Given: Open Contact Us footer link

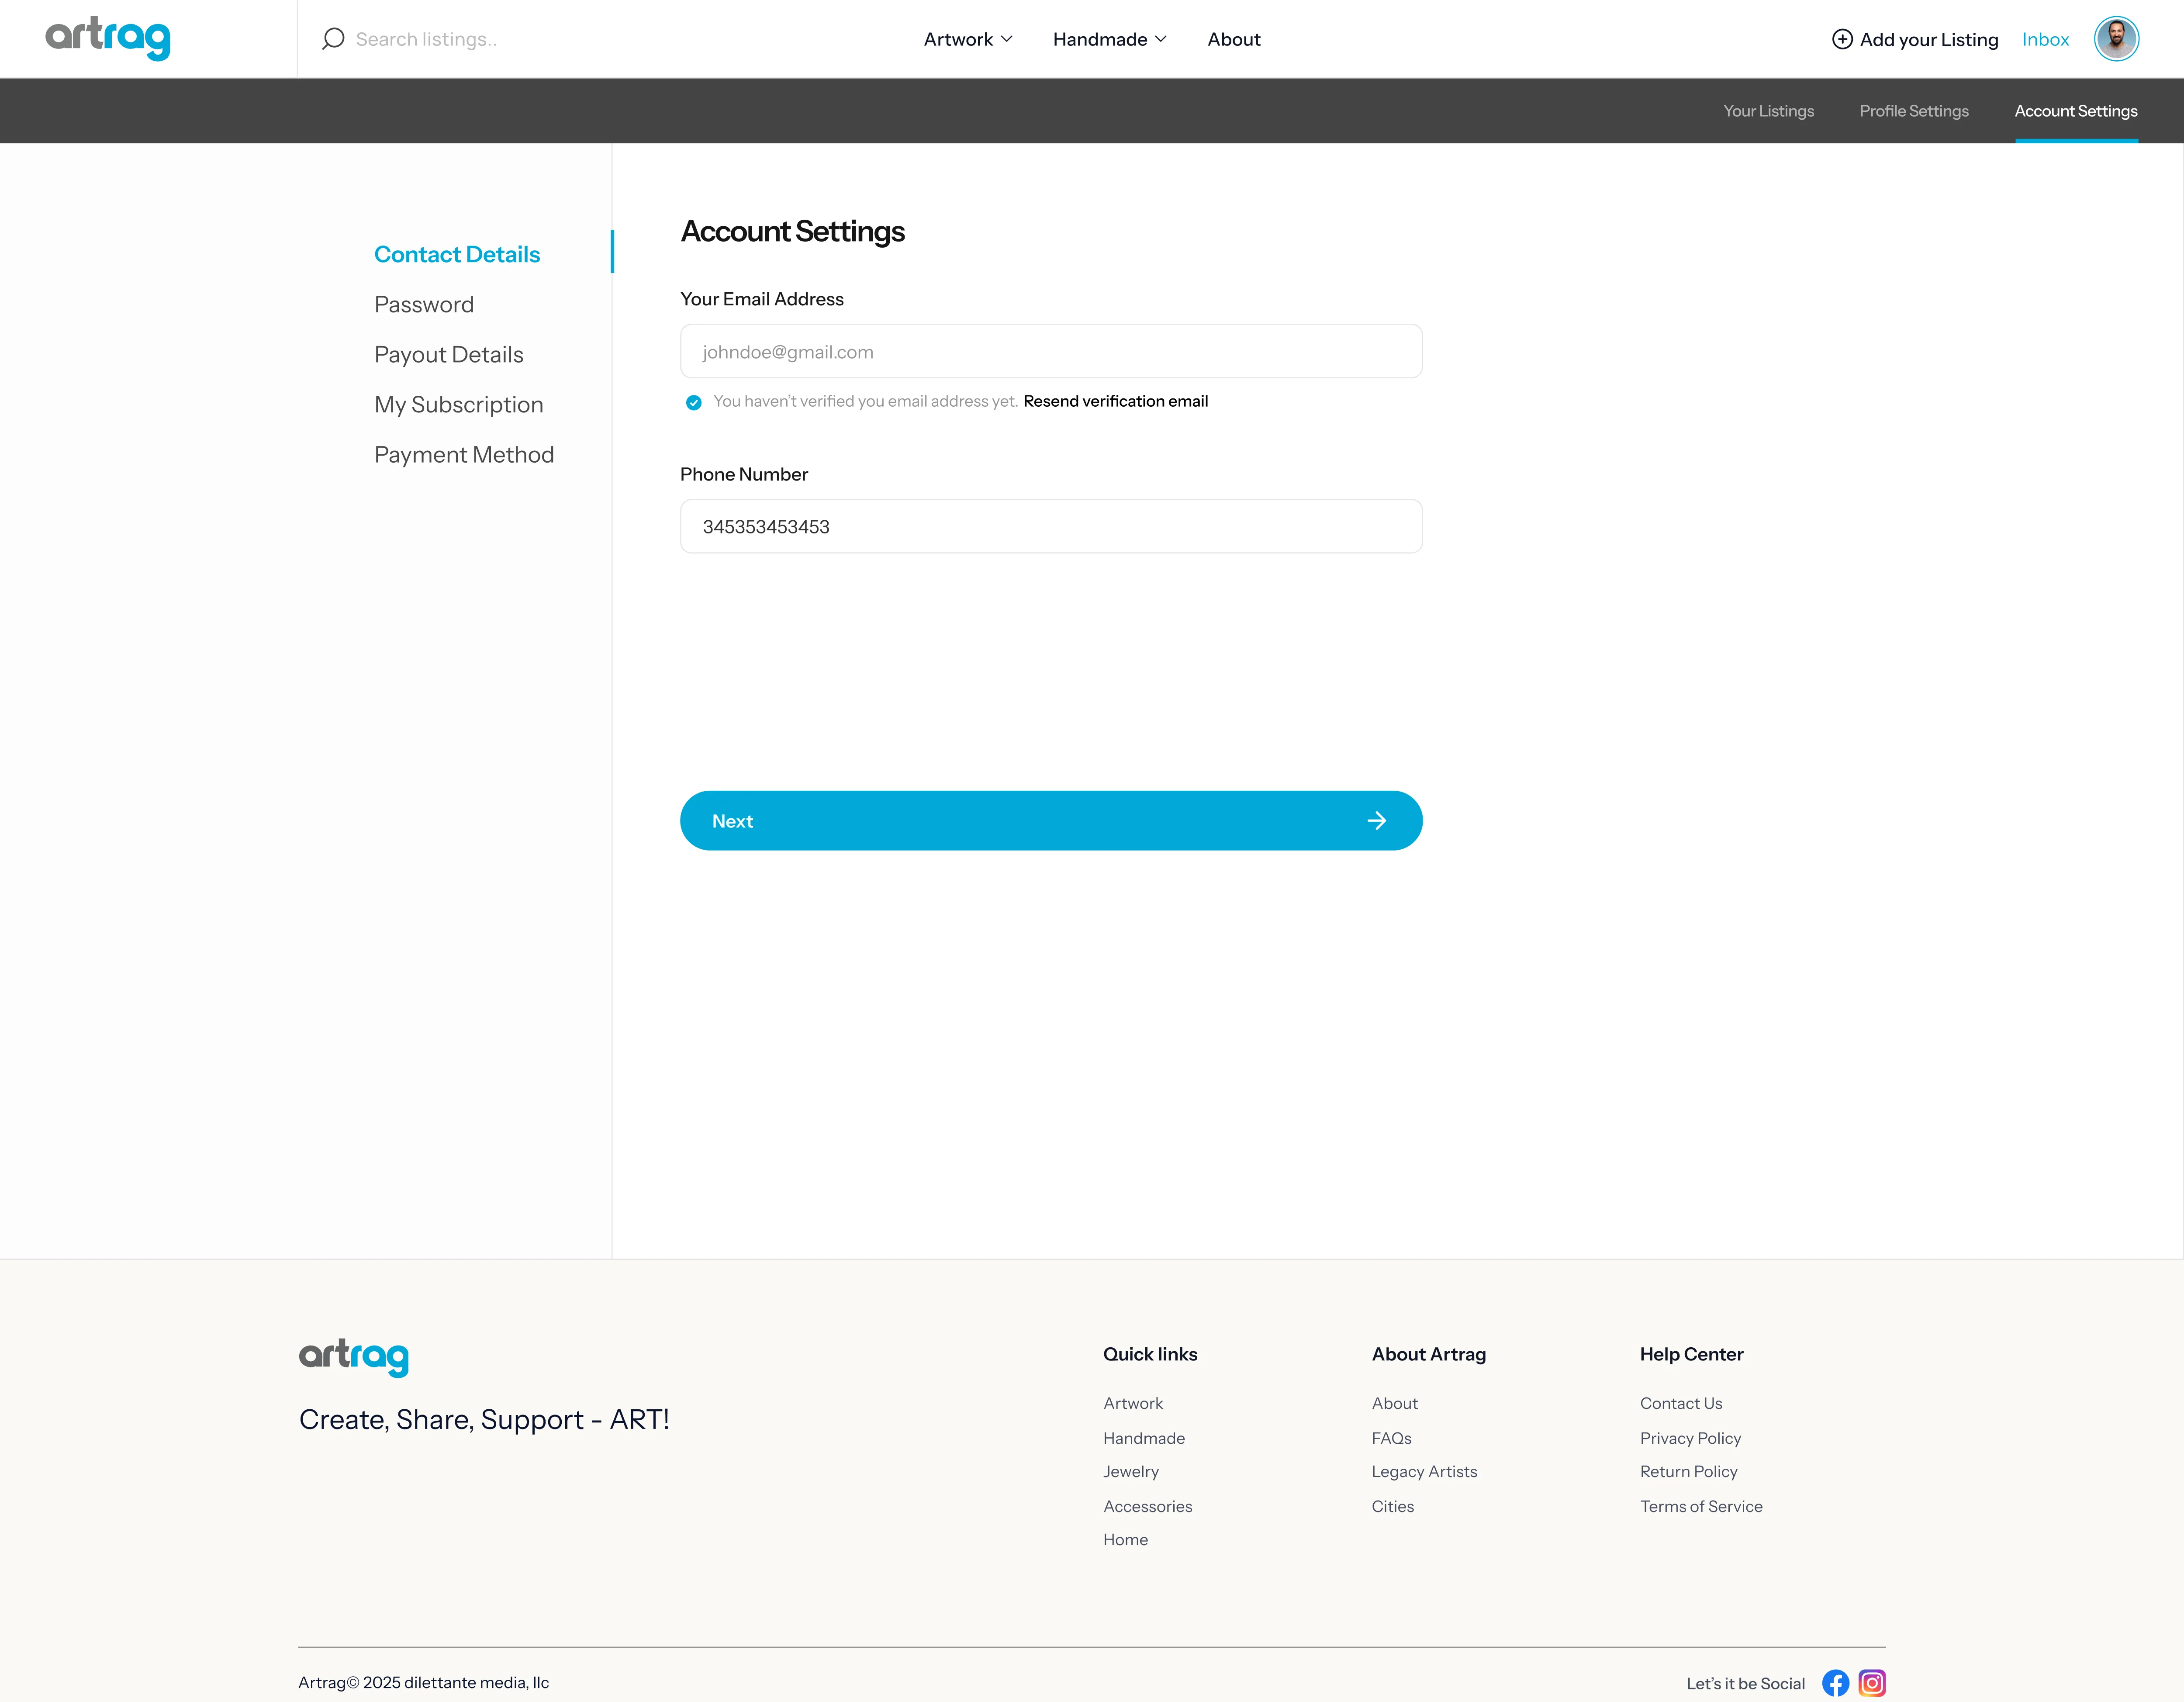Looking at the screenshot, I should [1680, 1403].
